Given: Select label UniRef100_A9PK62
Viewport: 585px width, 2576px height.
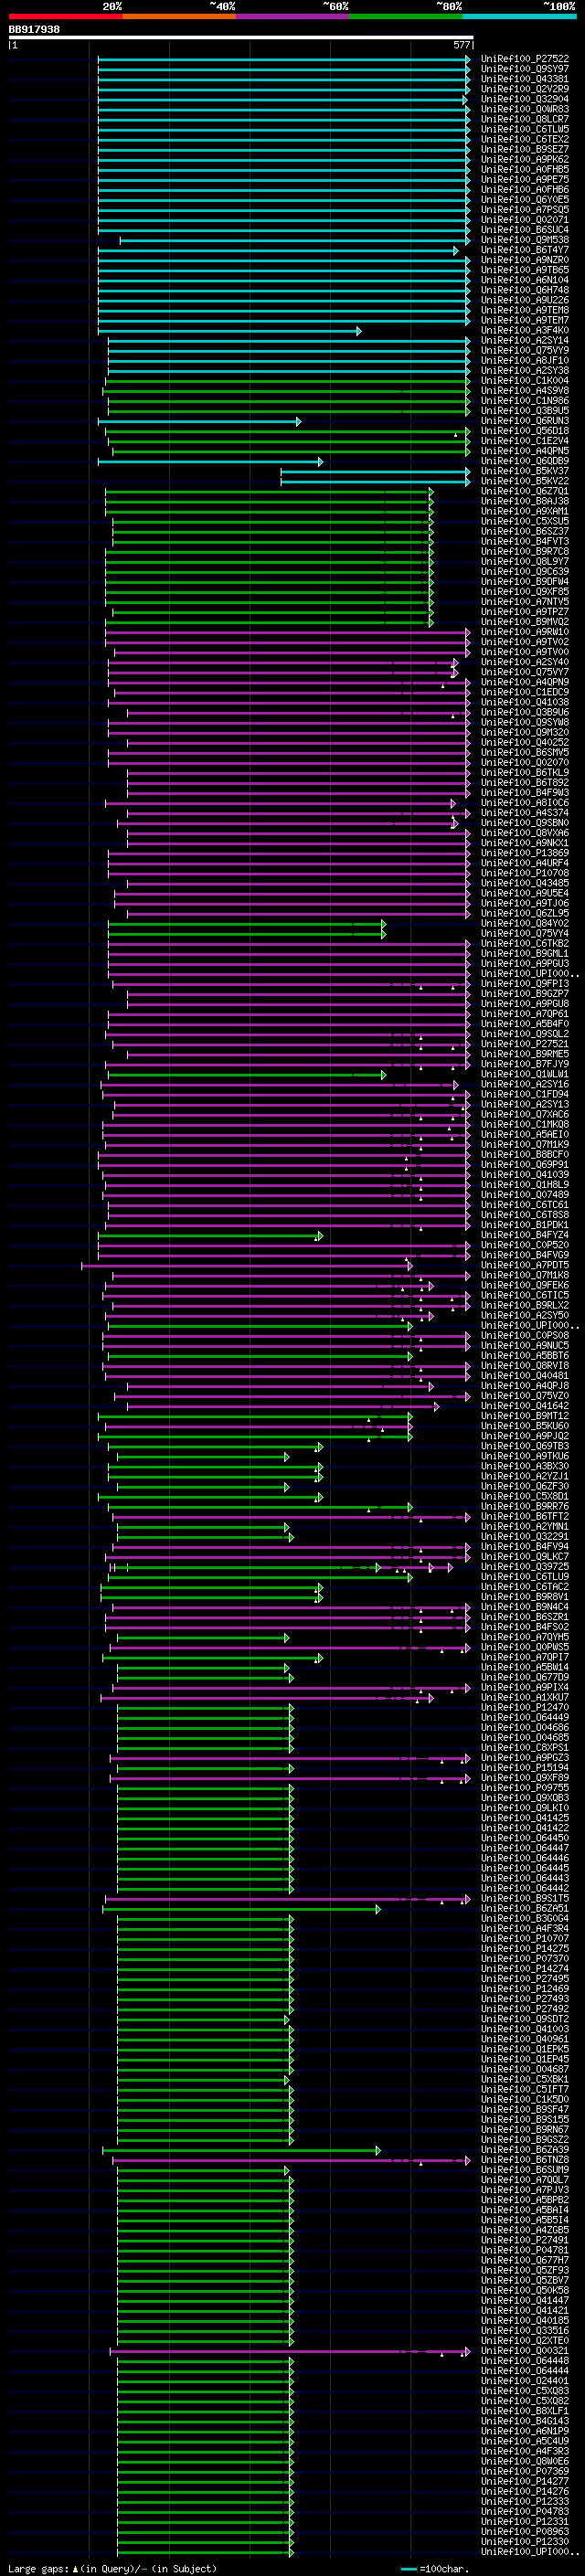Looking at the screenshot, I should (525, 159).
